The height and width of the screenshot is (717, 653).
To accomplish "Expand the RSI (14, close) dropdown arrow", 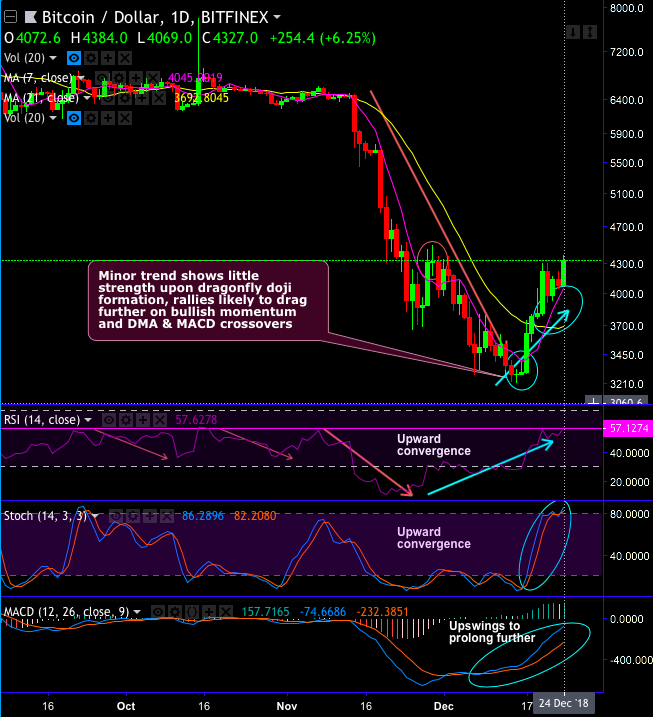I will 88,420.
